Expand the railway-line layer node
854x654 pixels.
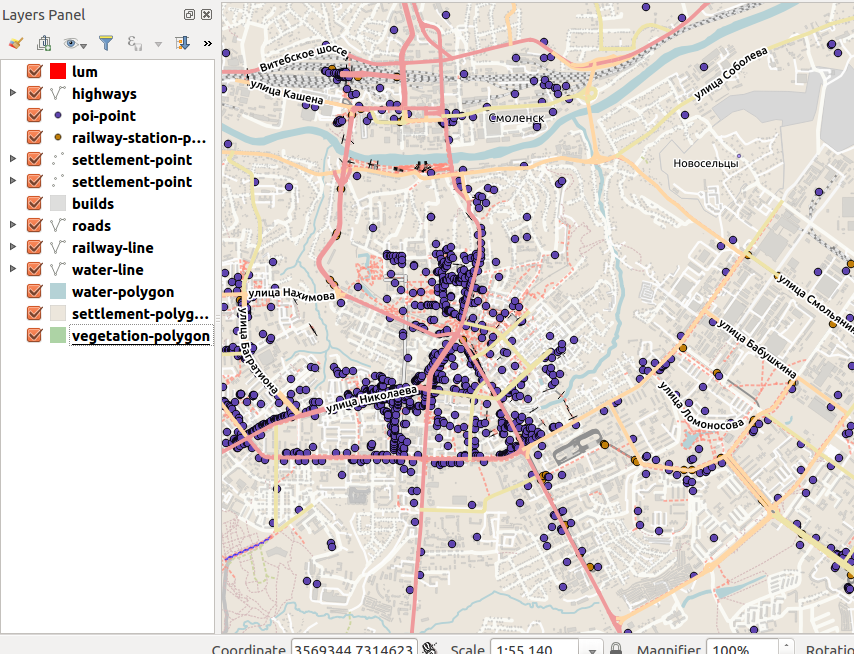12,248
